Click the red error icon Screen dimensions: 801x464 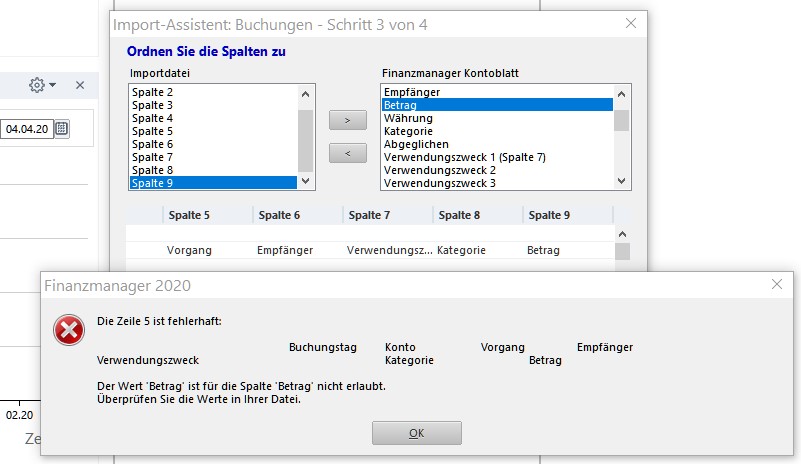[69, 329]
